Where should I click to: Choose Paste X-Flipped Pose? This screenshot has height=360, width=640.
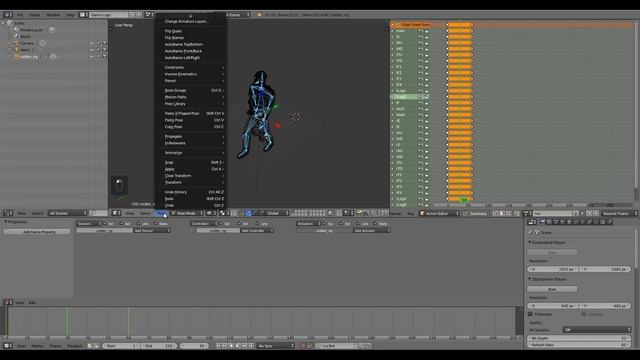(190, 113)
